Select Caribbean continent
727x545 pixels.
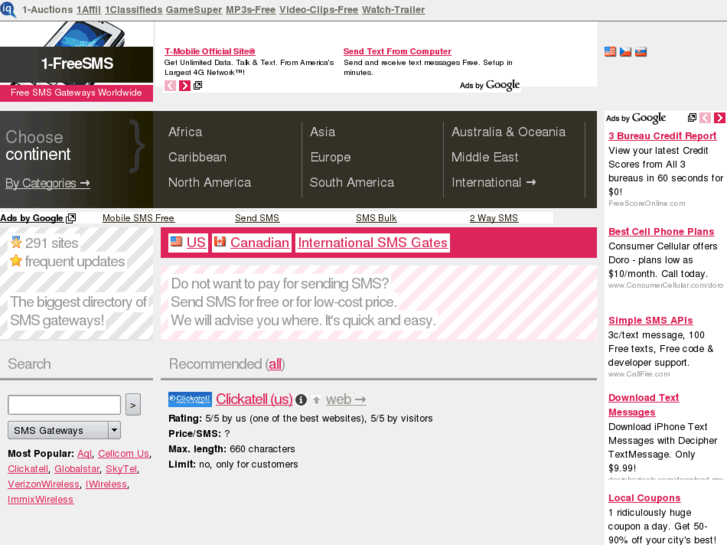[x=197, y=157]
